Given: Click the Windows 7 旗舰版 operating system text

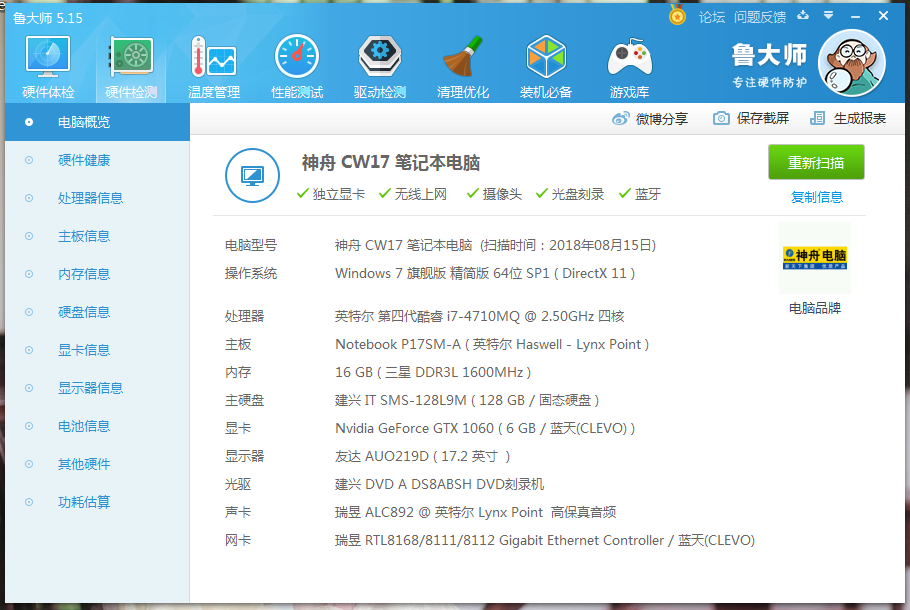Looking at the screenshot, I should [485, 273].
